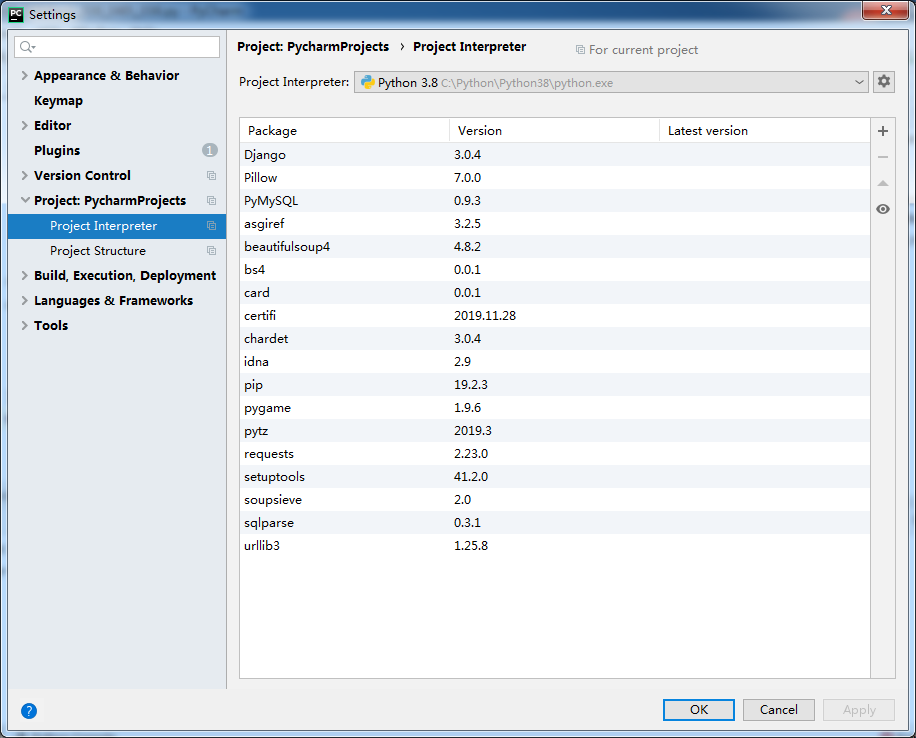Expand the Tools section

point(25,325)
